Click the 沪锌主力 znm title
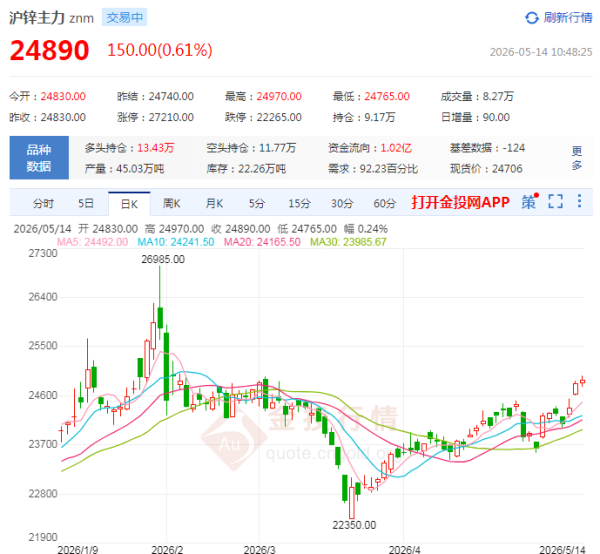The height and width of the screenshot is (554, 600). pos(52,18)
